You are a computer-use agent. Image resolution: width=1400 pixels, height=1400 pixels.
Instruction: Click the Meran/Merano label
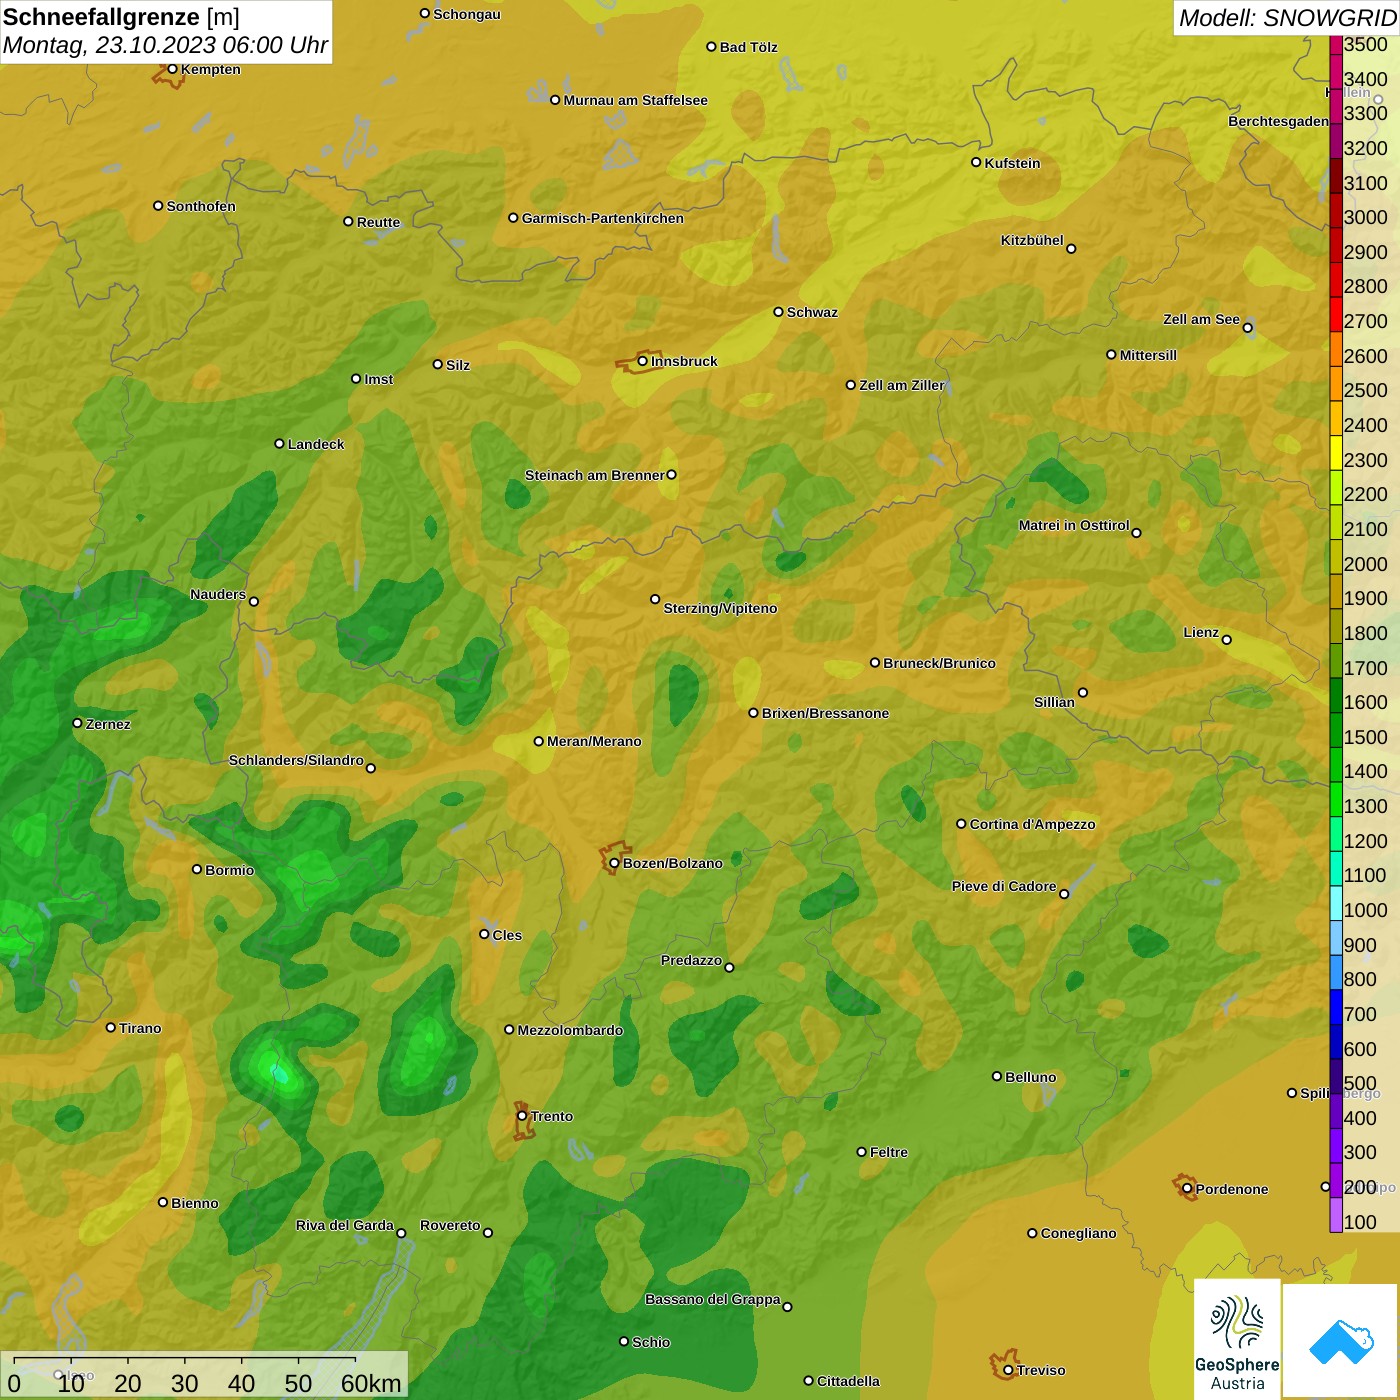[x=594, y=741]
